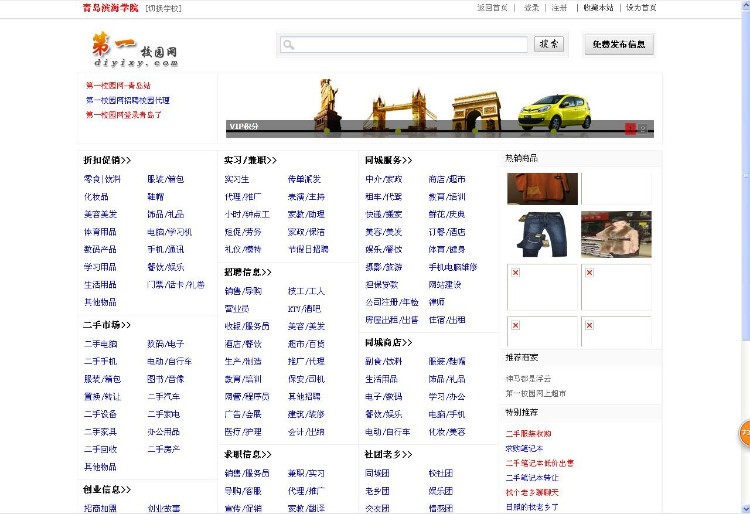Expand the 折扣促销>> section
Image resolution: width=750 pixels, height=514 pixels.
coord(107,160)
